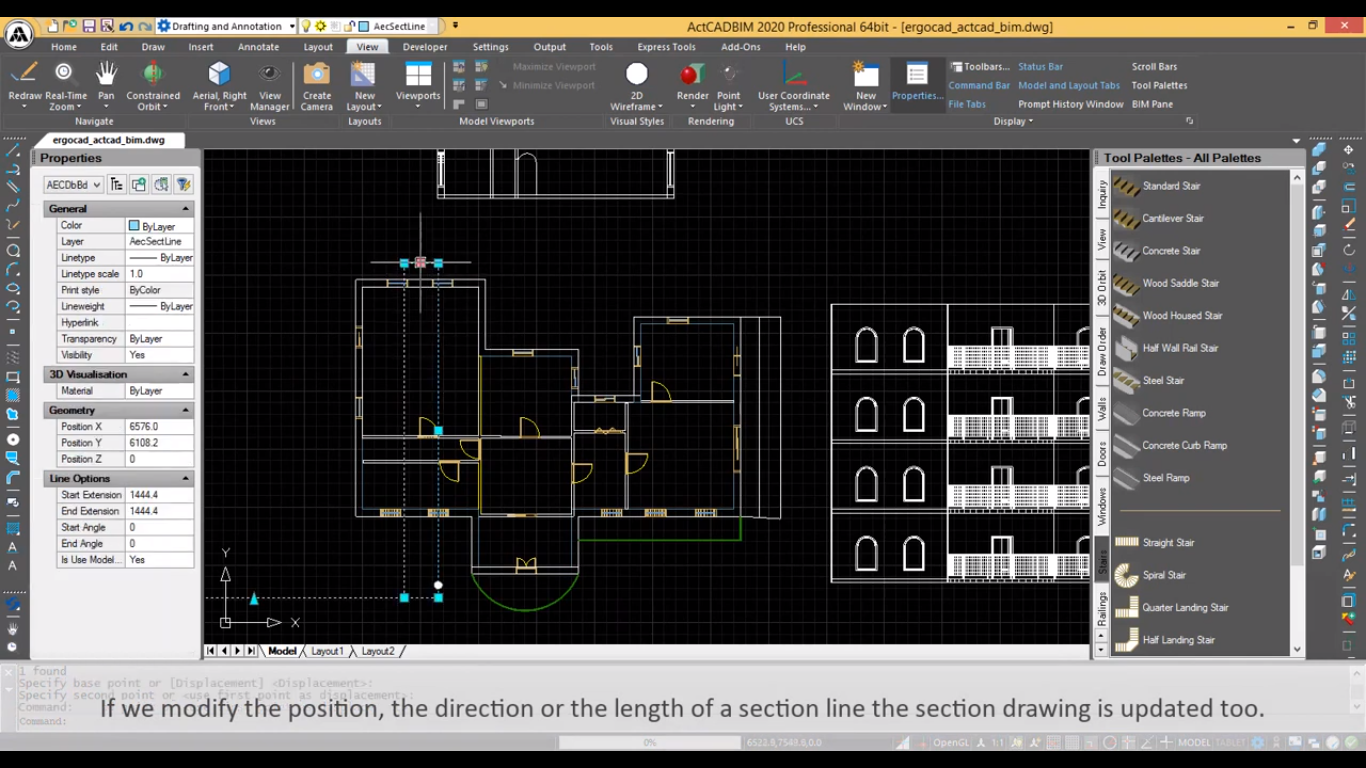Screen dimensions: 1366x768
Task: Click the Render teapot icon
Action: click(692, 73)
